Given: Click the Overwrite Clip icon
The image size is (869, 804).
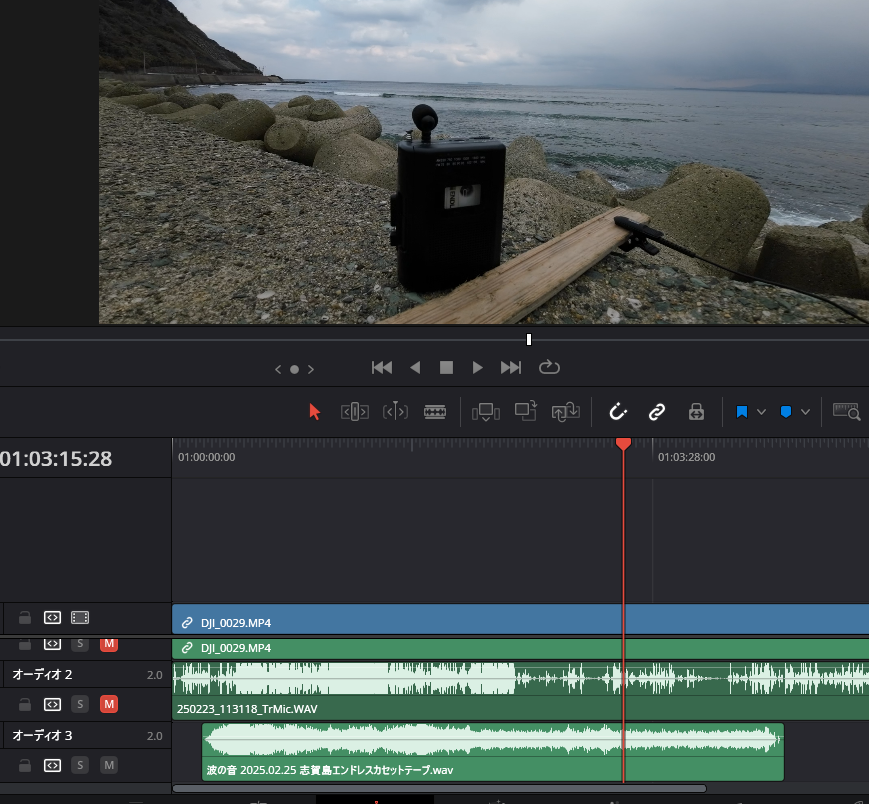Looking at the screenshot, I should click(x=525, y=411).
